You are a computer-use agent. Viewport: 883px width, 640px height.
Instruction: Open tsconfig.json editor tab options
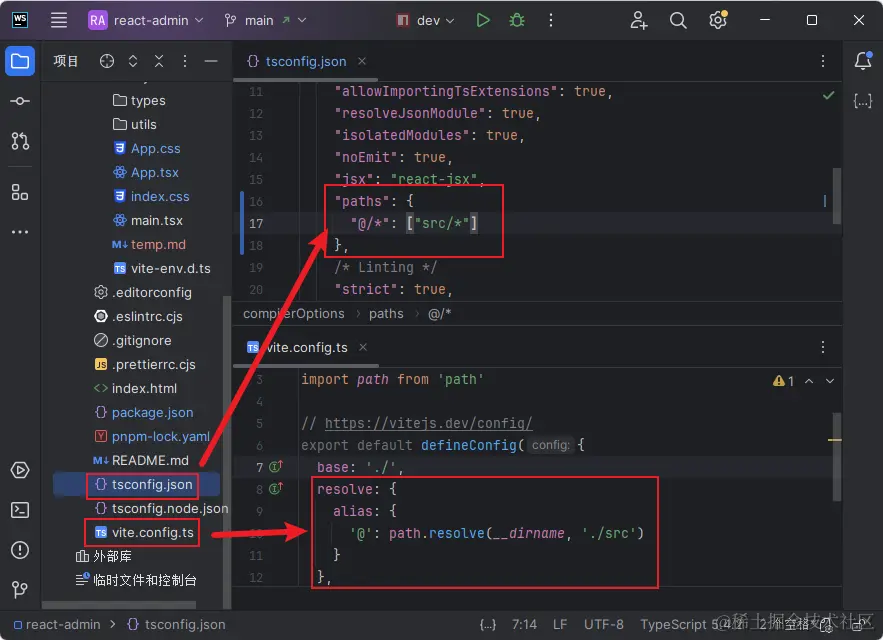tap(823, 61)
